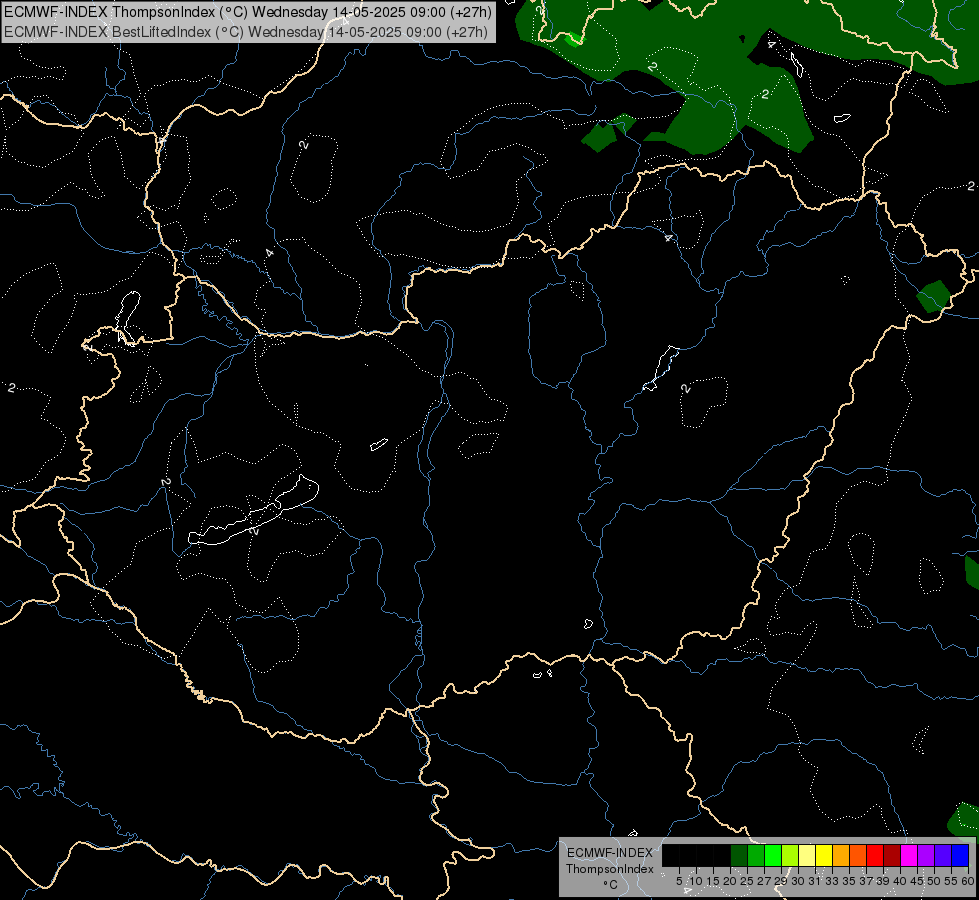
Task: Select the bright red 37–39 legend swatch
Action: pos(875,855)
